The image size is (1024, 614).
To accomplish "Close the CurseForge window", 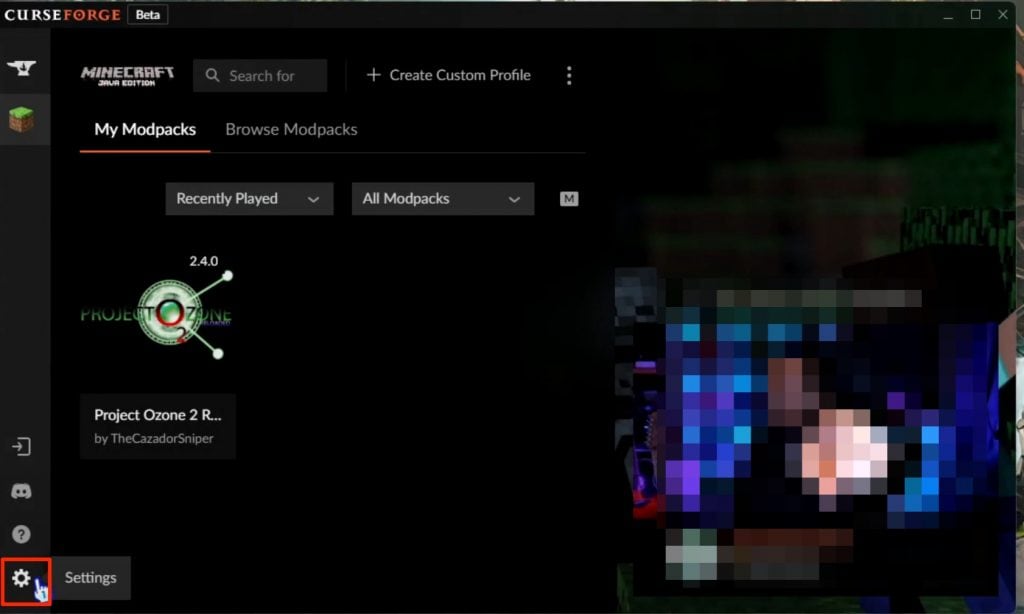I will [1003, 14].
